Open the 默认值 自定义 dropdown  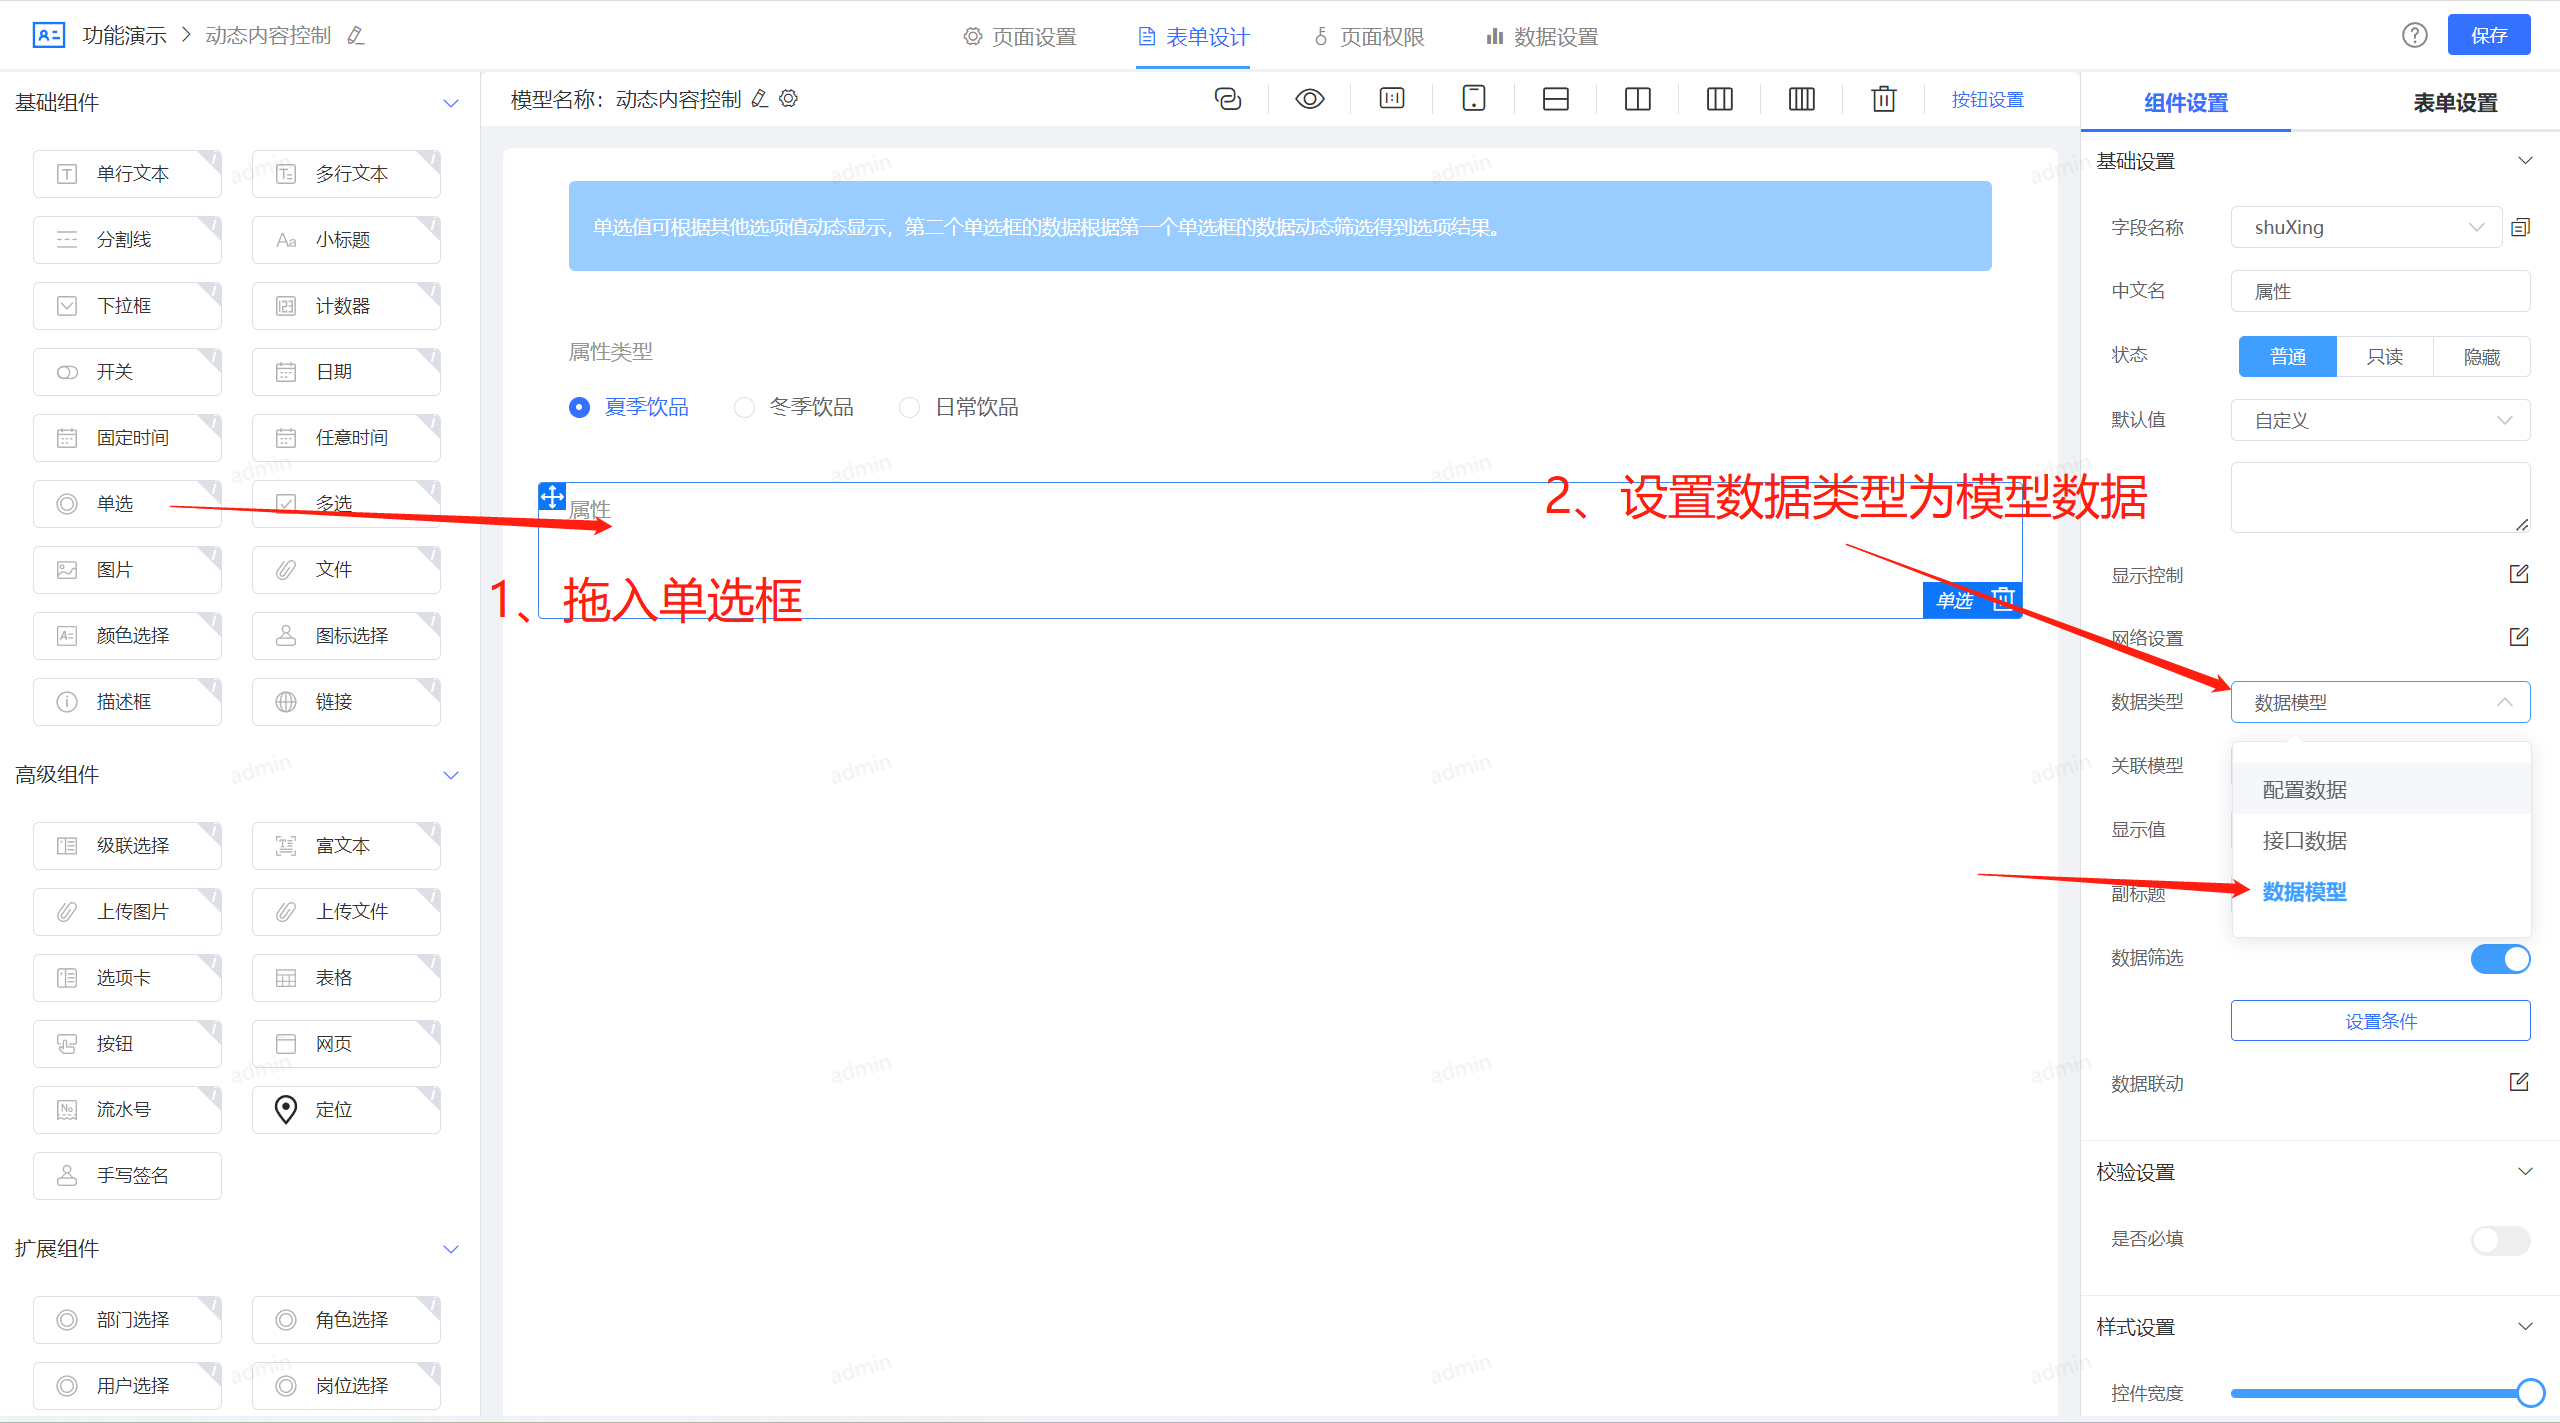pos(2380,420)
